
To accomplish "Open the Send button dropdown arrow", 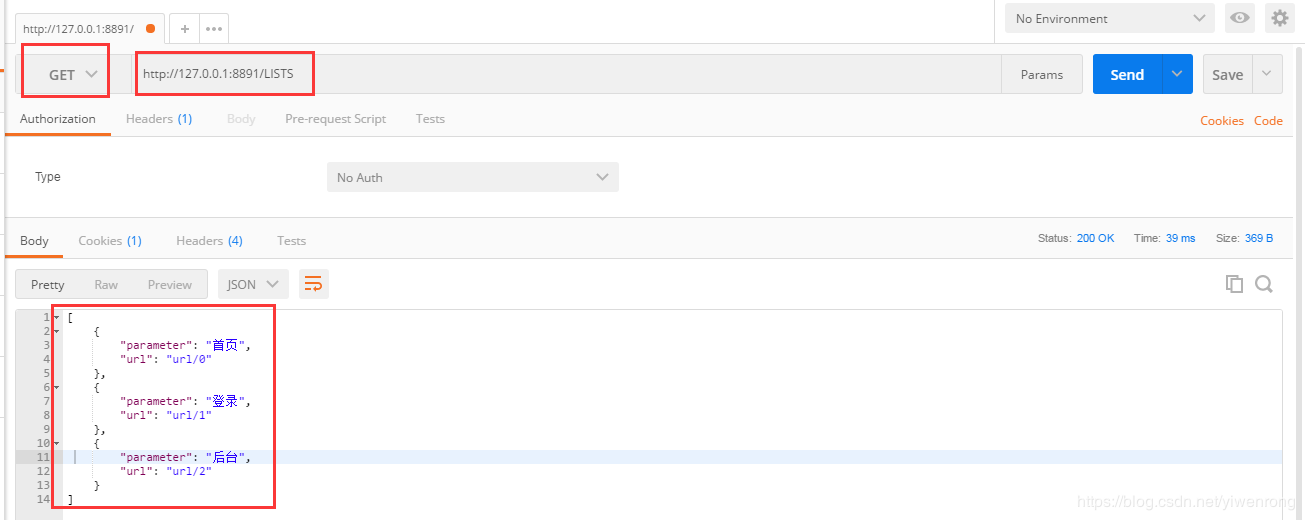I will click(1177, 74).
